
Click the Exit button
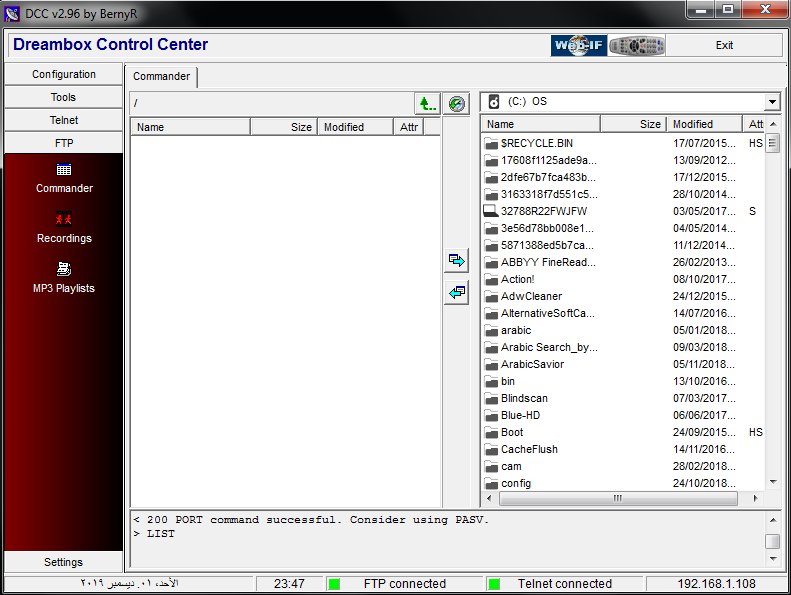724,45
